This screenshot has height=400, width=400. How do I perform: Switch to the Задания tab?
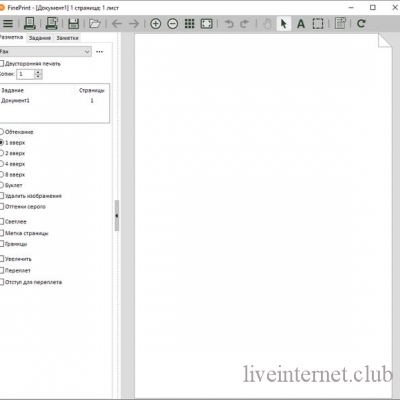pyautogui.click(x=40, y=38)
